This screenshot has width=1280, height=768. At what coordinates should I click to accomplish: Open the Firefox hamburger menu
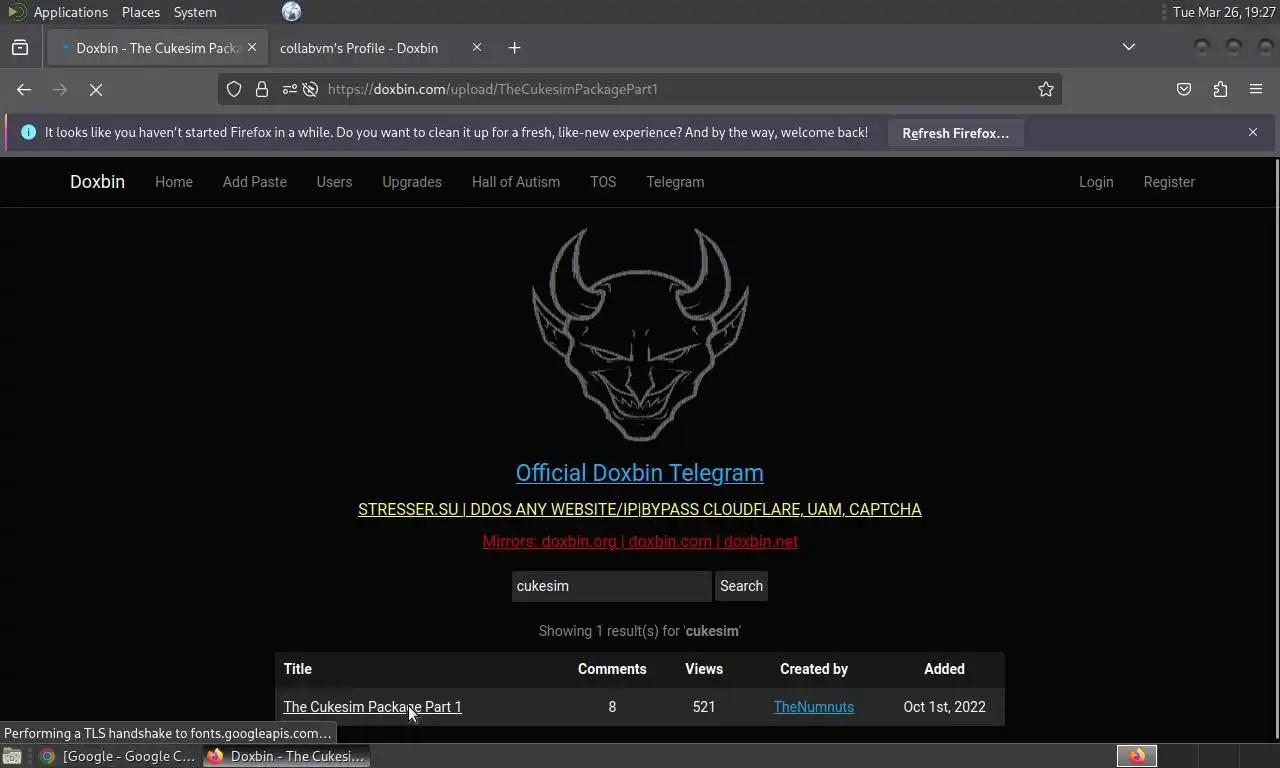(1256, 89)
